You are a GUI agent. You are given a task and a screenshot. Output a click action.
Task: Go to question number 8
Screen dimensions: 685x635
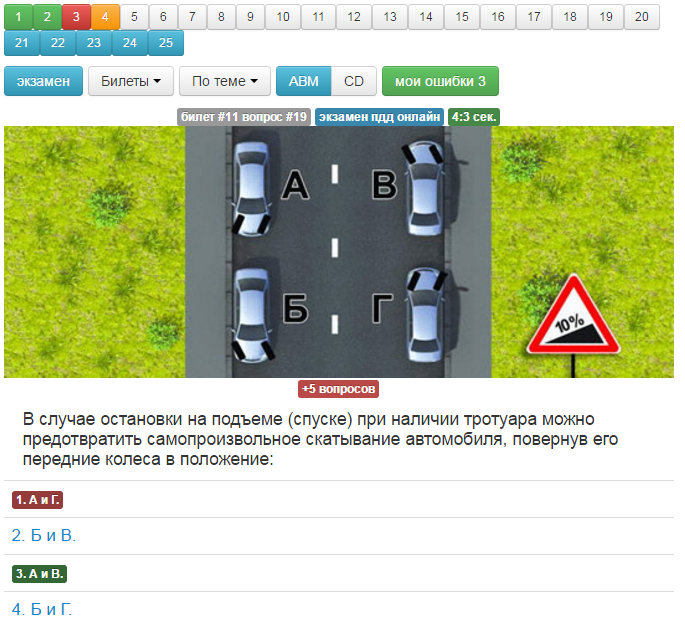(x=221, y=17)
